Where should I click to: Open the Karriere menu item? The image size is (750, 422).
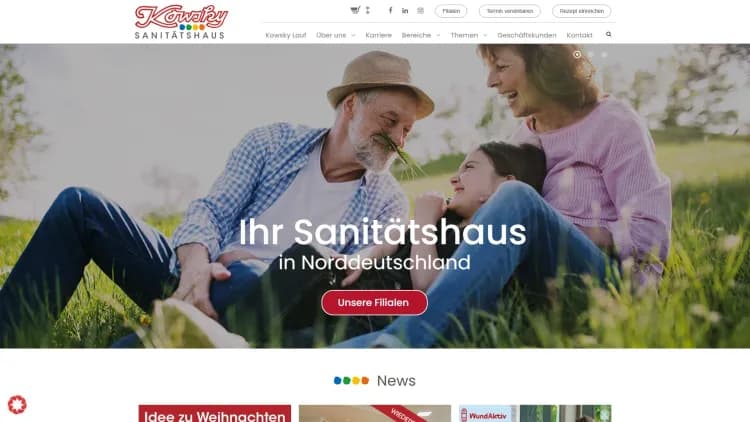(378, 35)
